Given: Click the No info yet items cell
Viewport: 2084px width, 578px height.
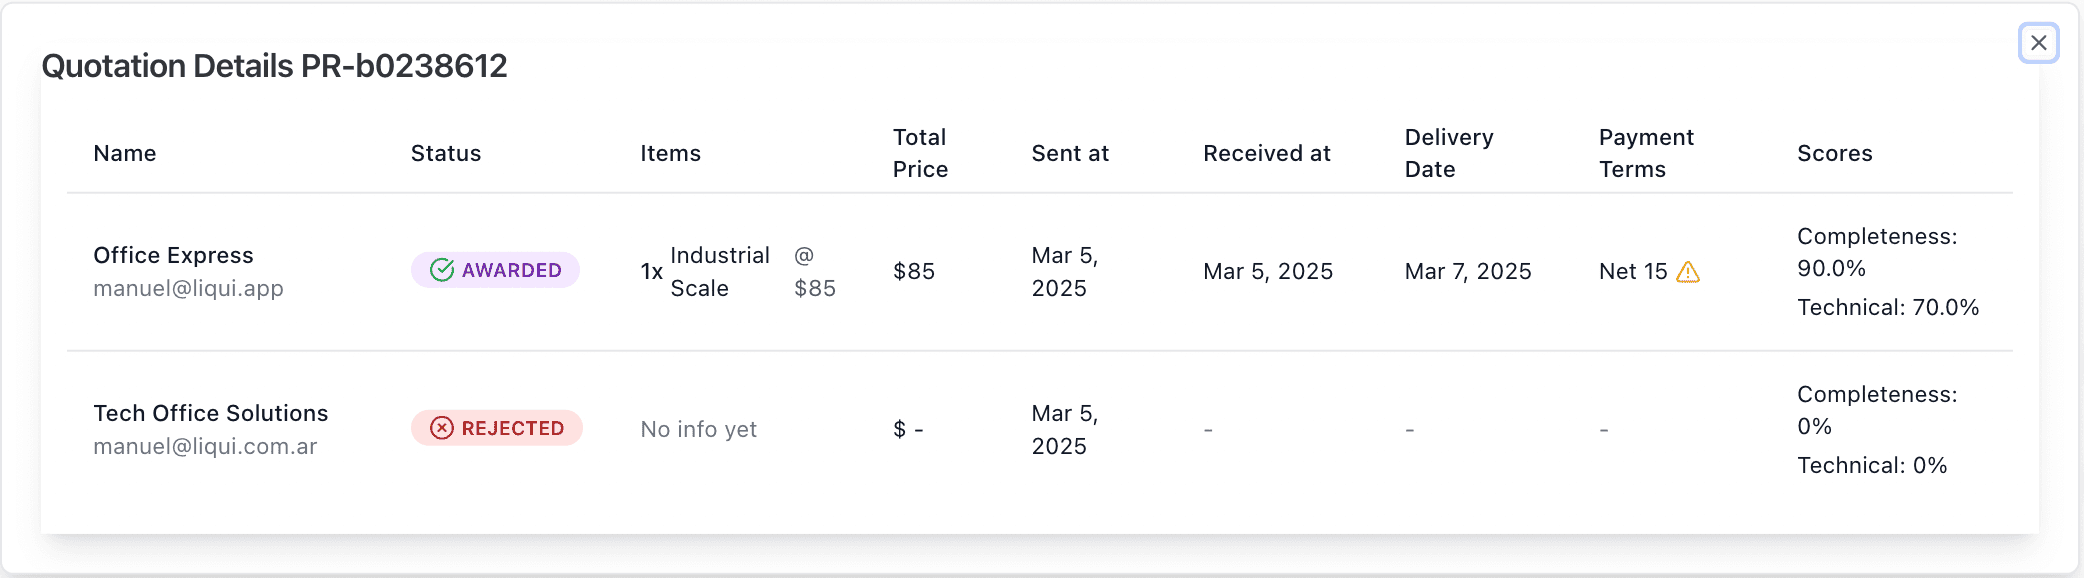Looking at the screenshot, I should point(698,429).
